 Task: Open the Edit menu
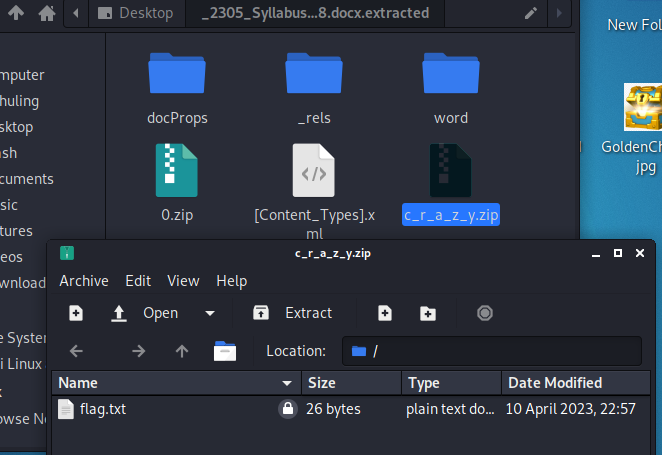(138, 281)
